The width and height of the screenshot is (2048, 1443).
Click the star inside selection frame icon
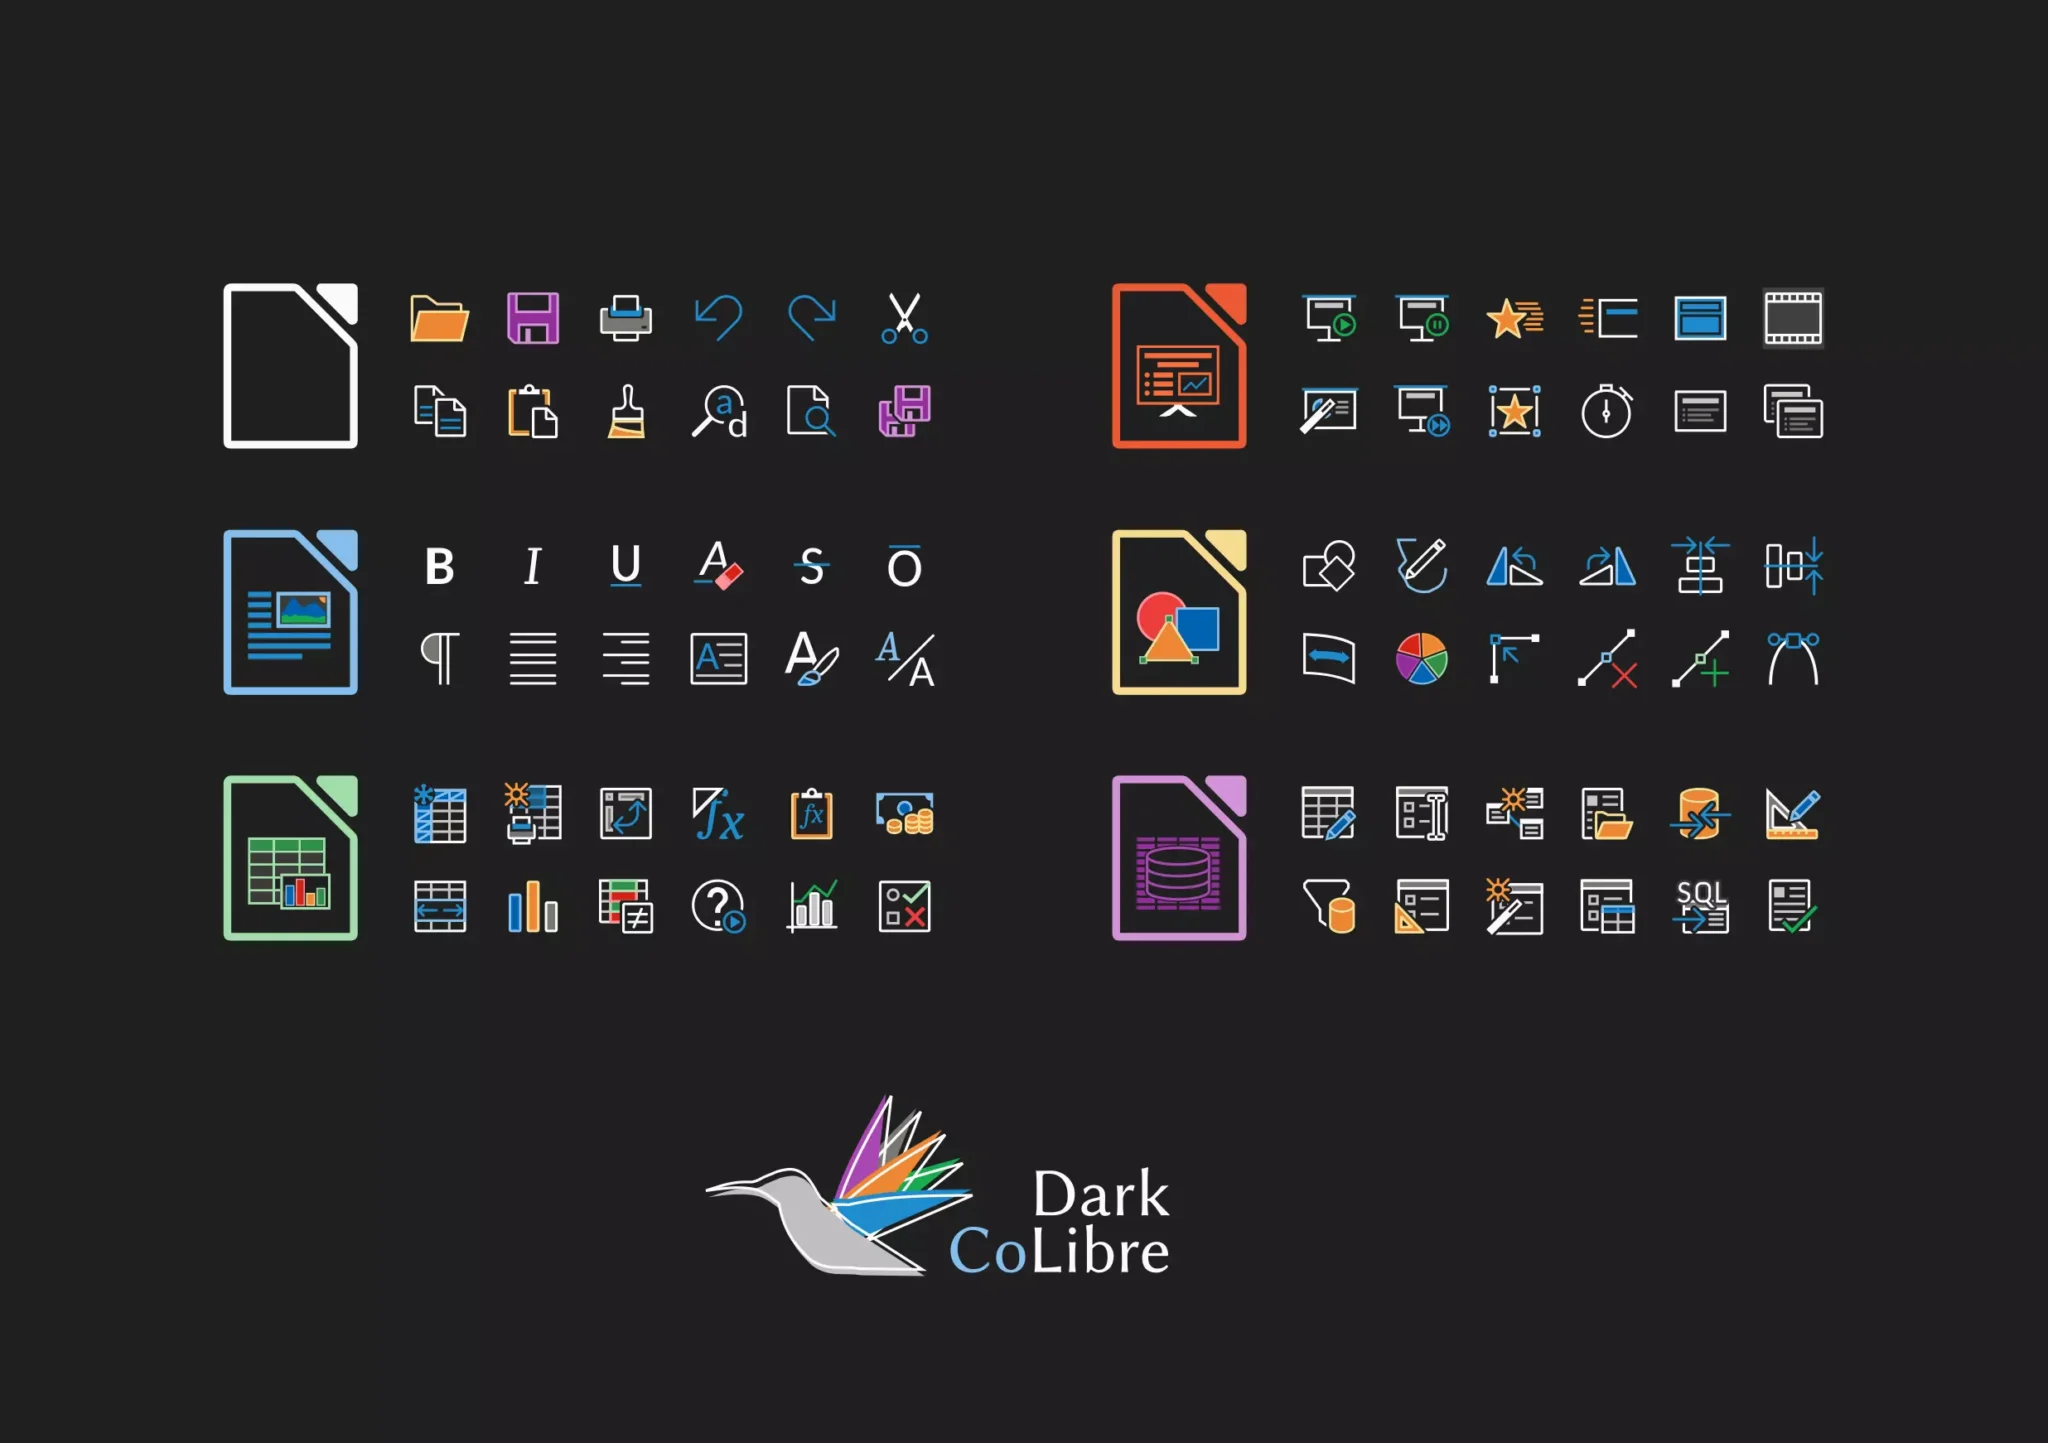1515,411
